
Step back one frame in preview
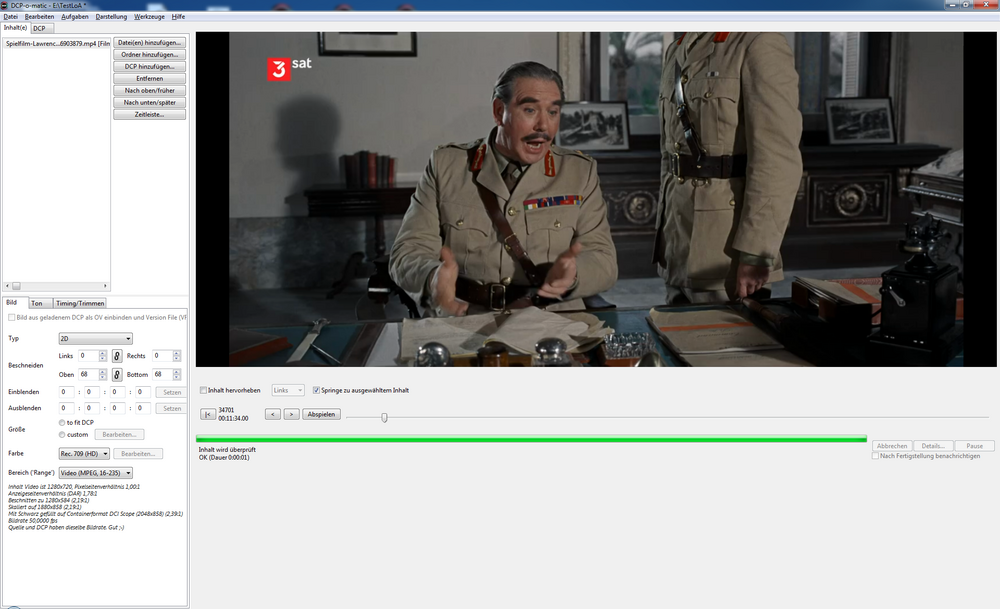pos(272,414)
